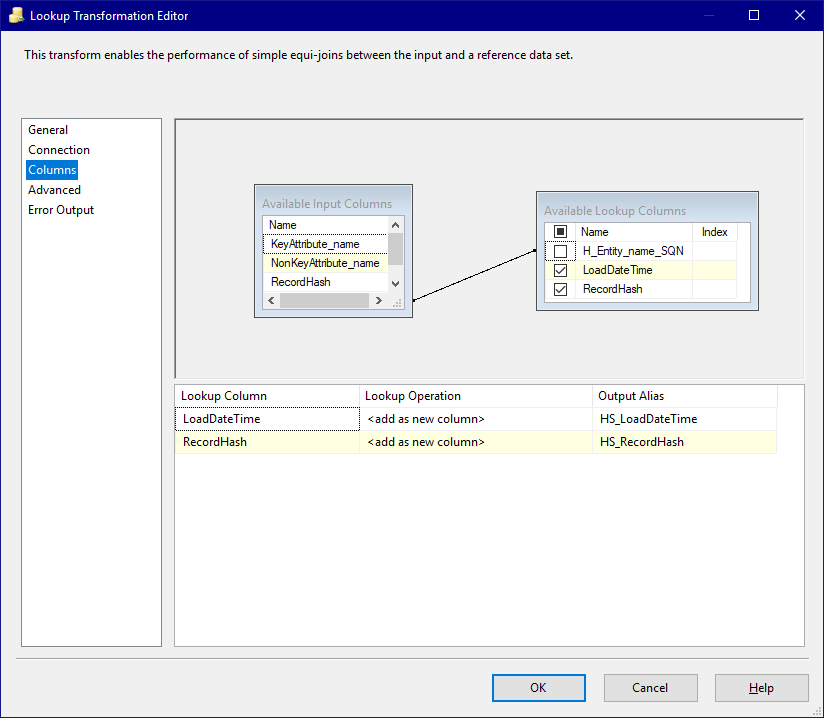Screen dimensions: 824x718
Task: Click the input columns vertical scrollbar thumb
Action: click(396, 249)
